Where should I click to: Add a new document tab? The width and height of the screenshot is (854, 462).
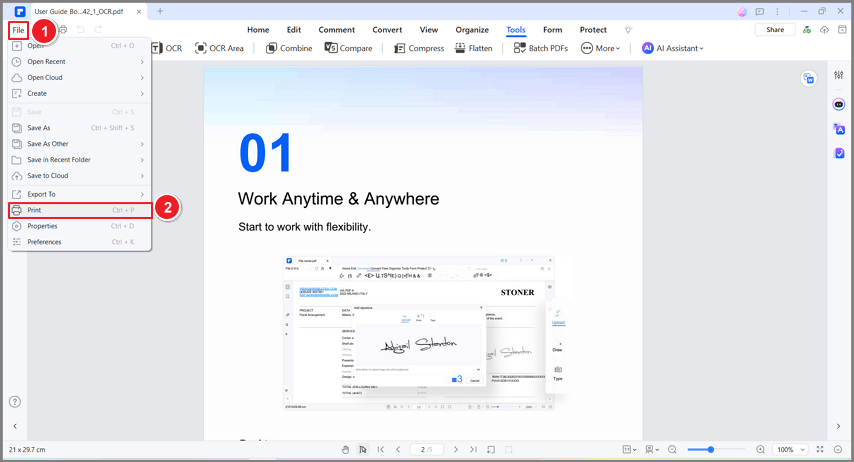click(160, 11)
